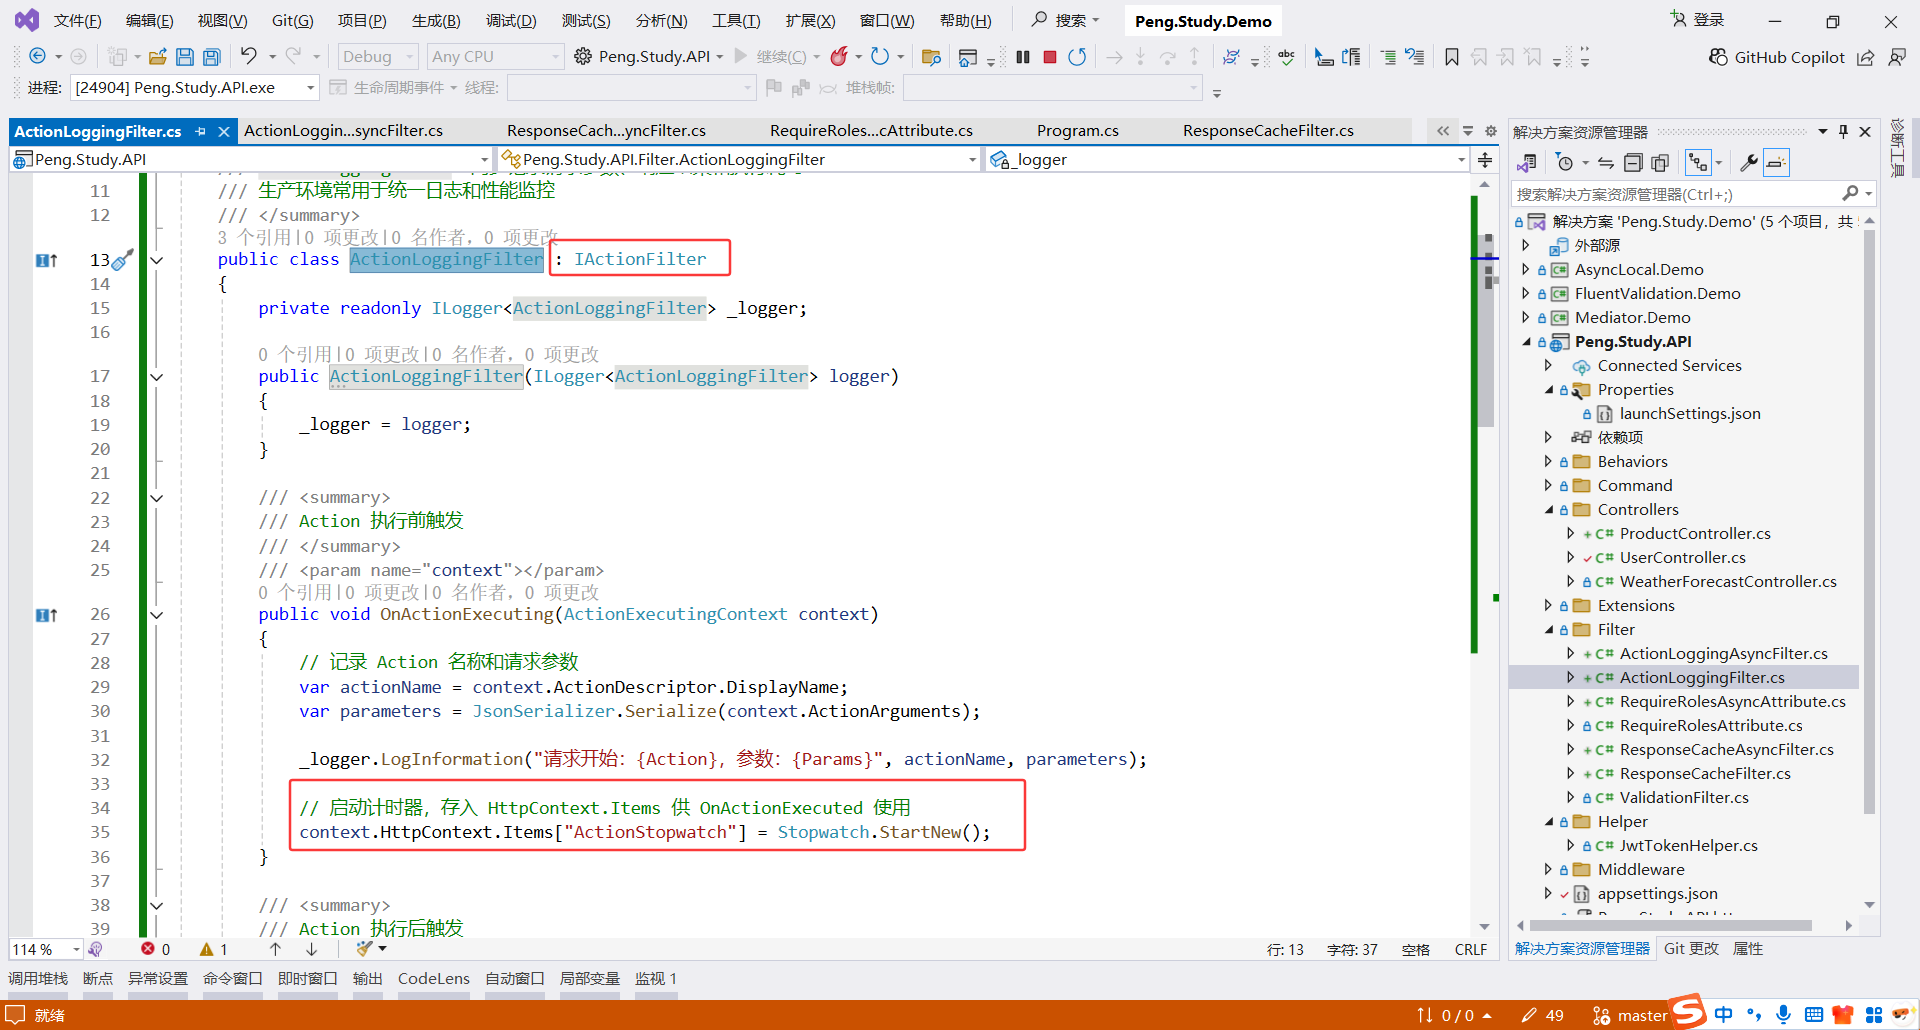Go to next issue down arrow

(x=312, y=949)
